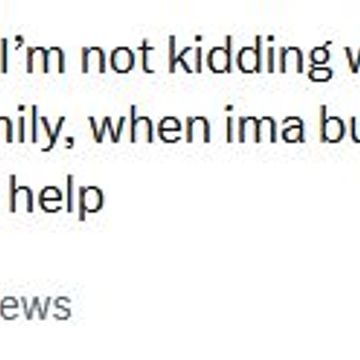The height and width of the screenshot is (360, 360).
Task: Click the word "I'm" in the first line
Action: (32, 55)
